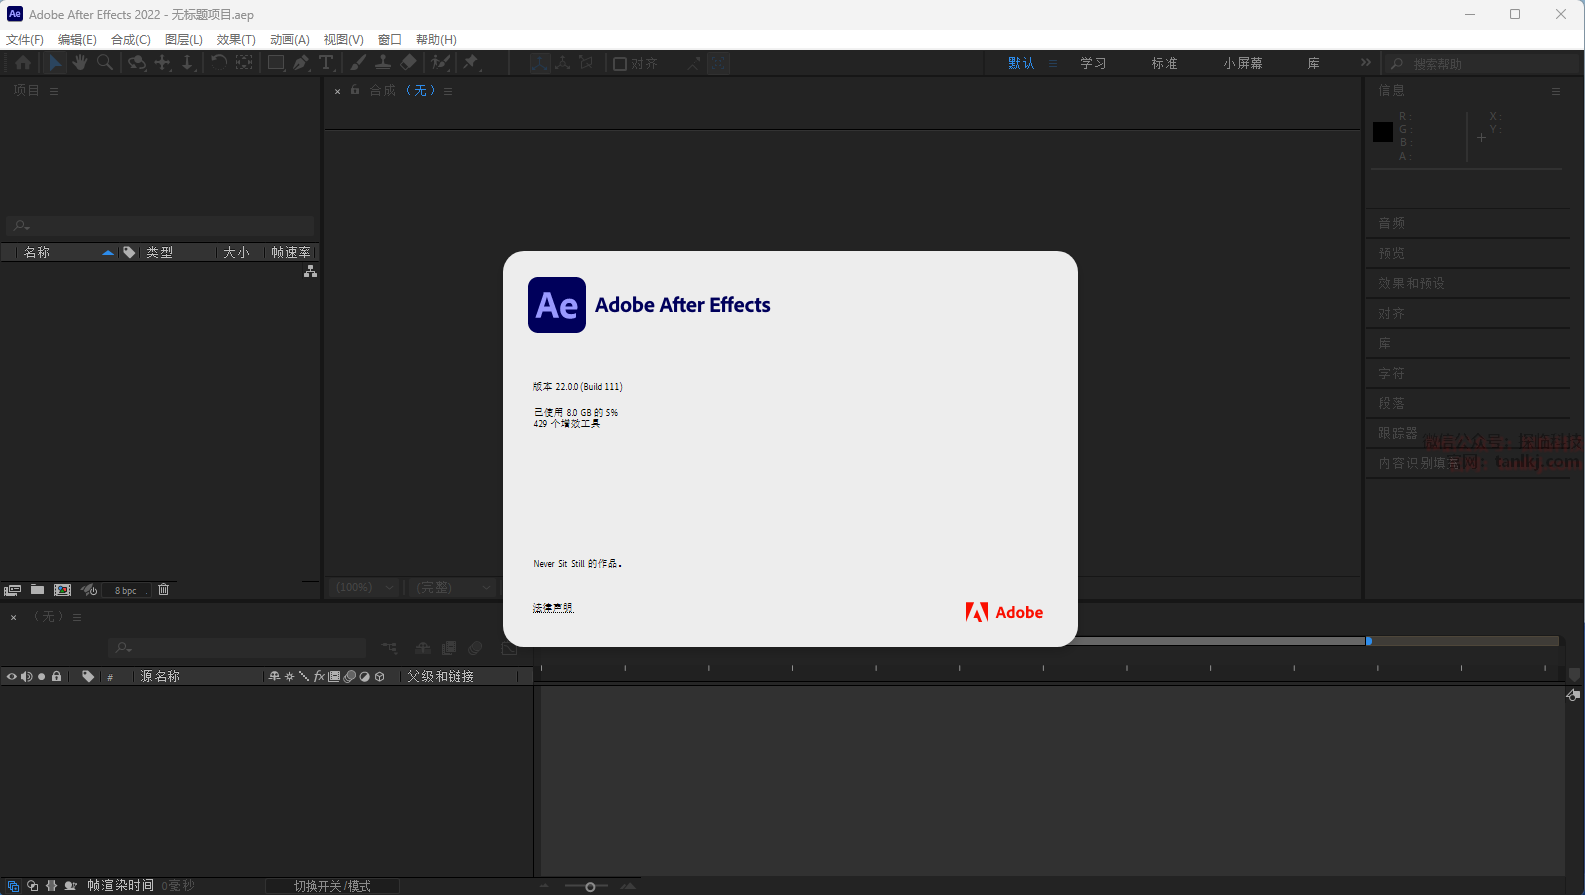Viewport: 1585px width, 895px height.
Task: Click the Home icon in toolbar
Action: pyautogui.click(x=23, y=63)
